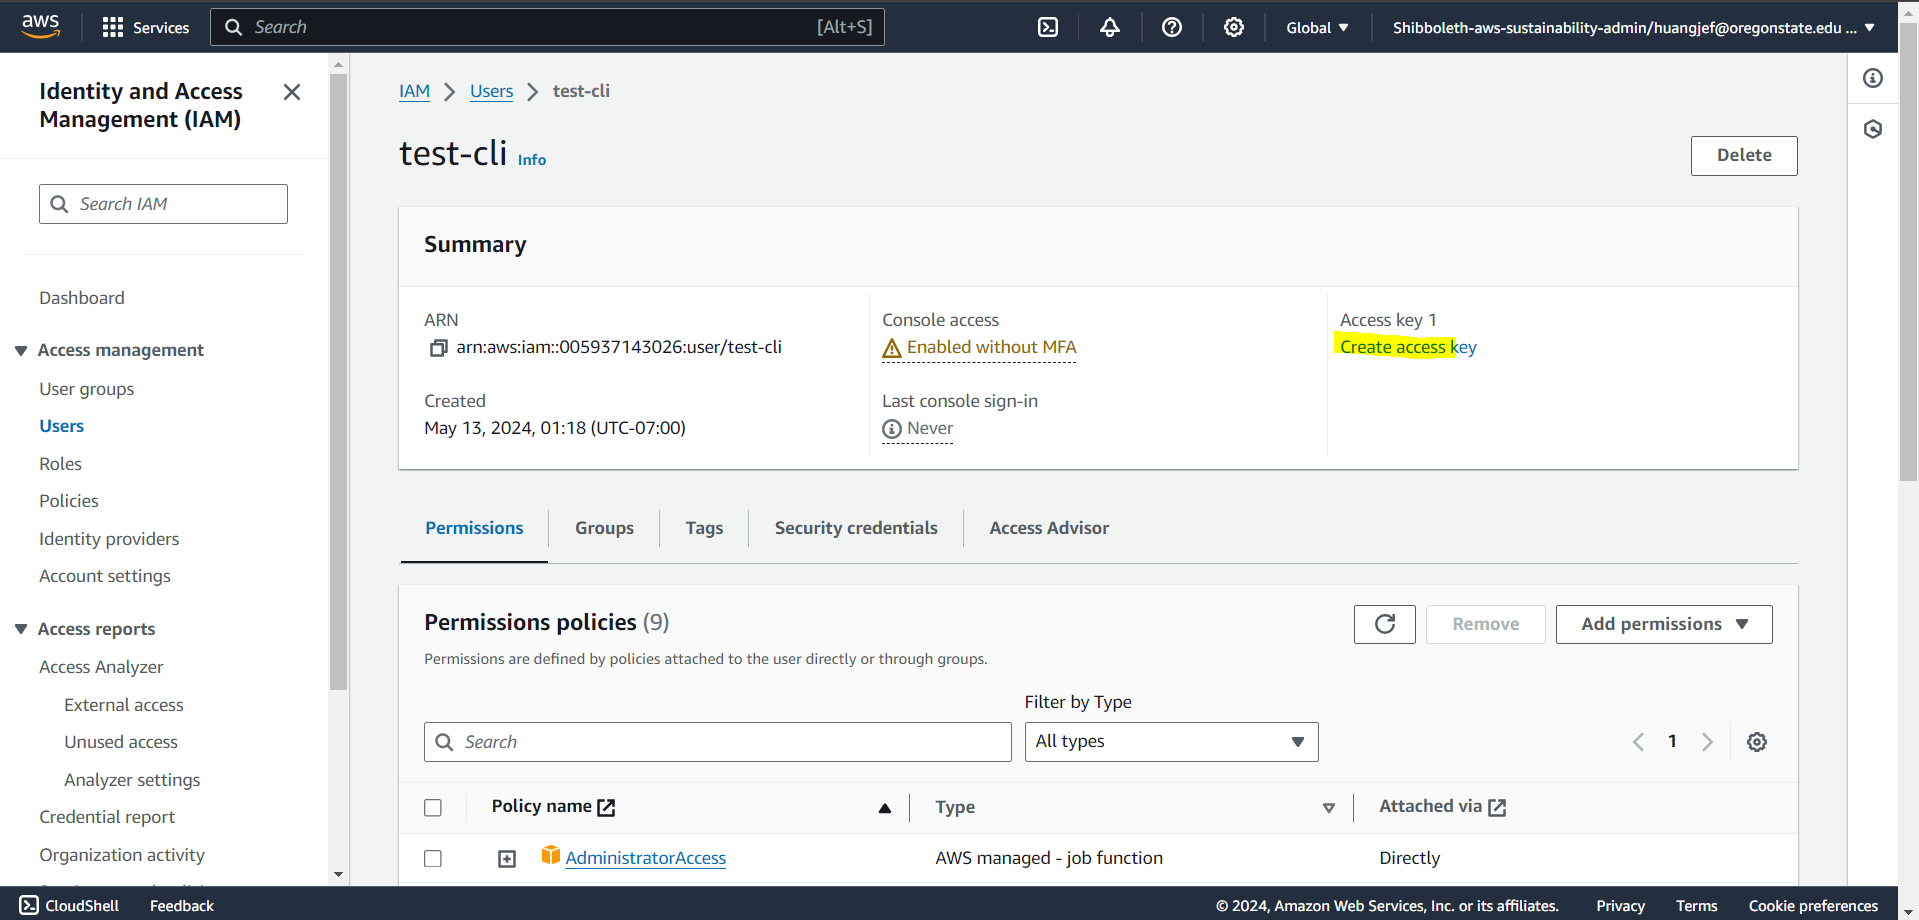Image resolution: width=1919 pixels, height=920 pixels.
Task: Switch to the Groups tab
Action: tap(604, 528)
